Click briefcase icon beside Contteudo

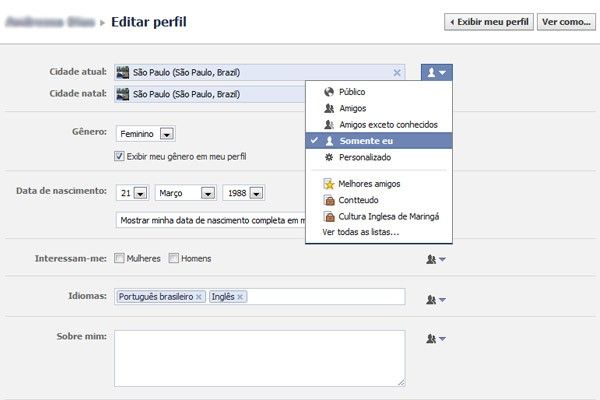coord(329,200)
